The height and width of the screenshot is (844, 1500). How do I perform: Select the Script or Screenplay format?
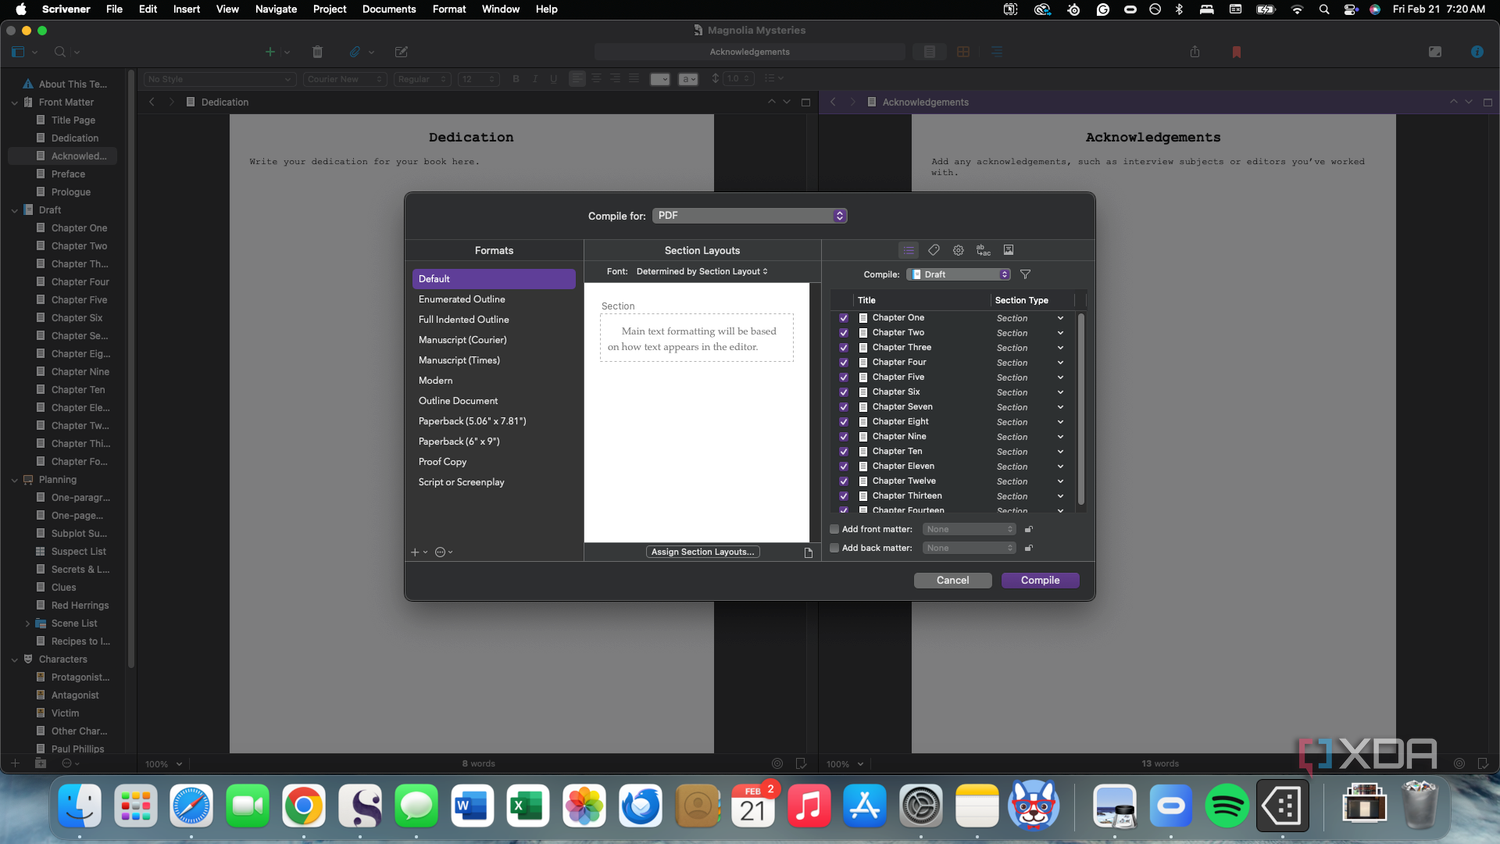[494, 482]
